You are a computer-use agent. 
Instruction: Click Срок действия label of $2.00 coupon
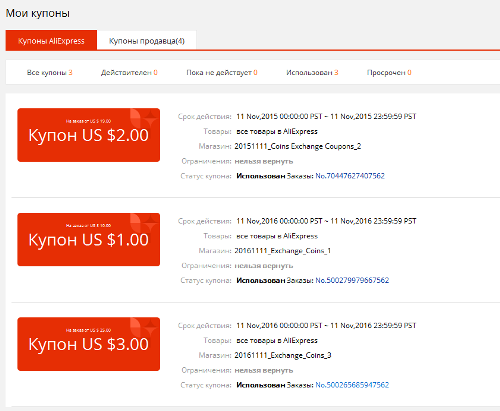click(x=204, y=117)
